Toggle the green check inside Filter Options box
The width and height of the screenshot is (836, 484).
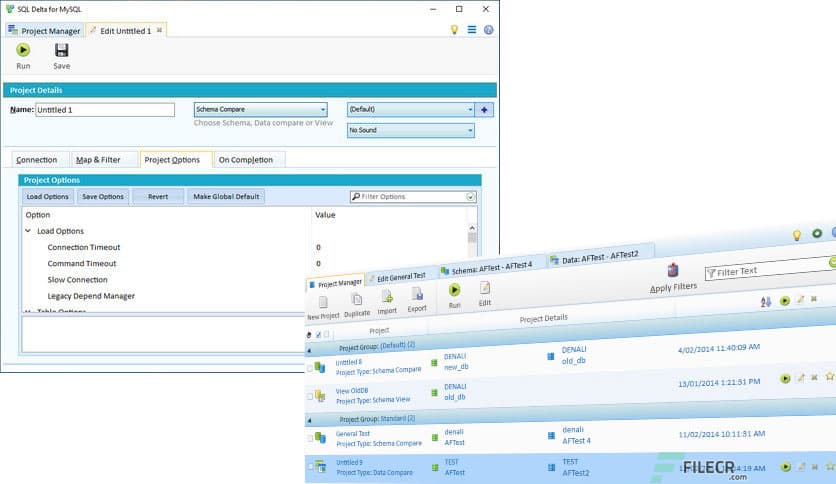[x=470, y=197]
